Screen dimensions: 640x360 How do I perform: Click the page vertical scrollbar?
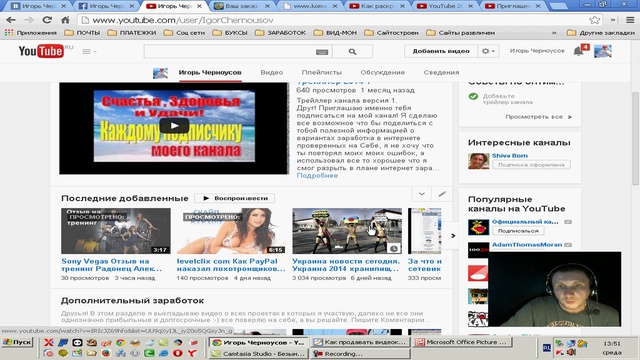coord(636,139)
